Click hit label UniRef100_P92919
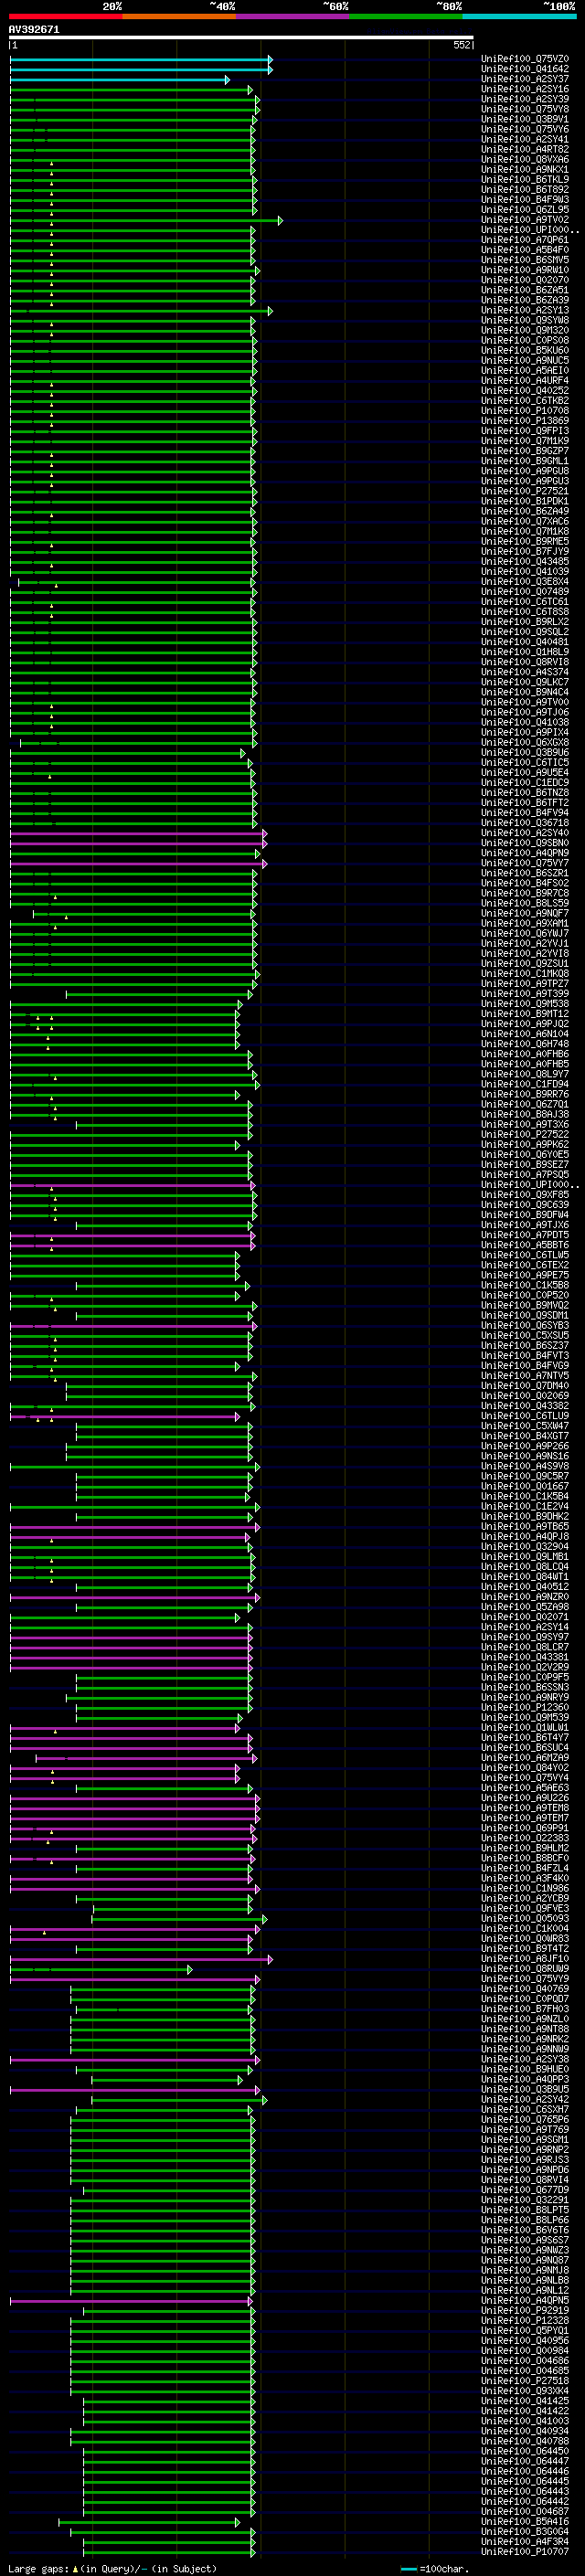The image size is (585, 2576). (x=525, y=2311)
